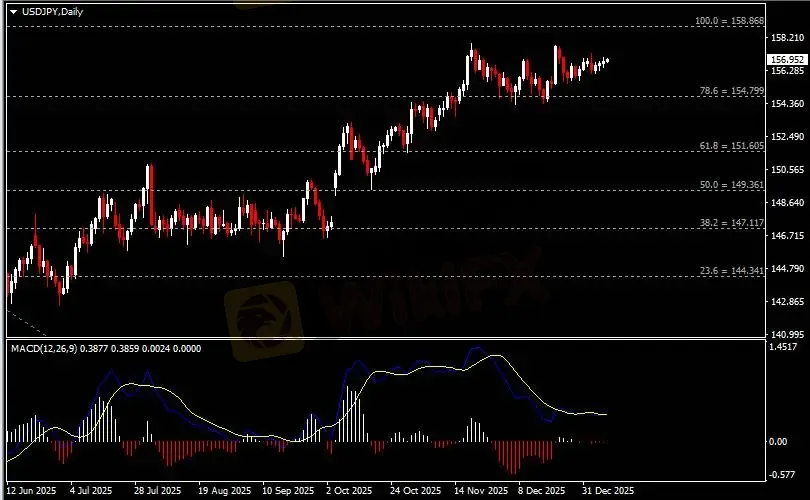
Task: Click the 12 Jun 2025 date marker
Action: (31, 491)
